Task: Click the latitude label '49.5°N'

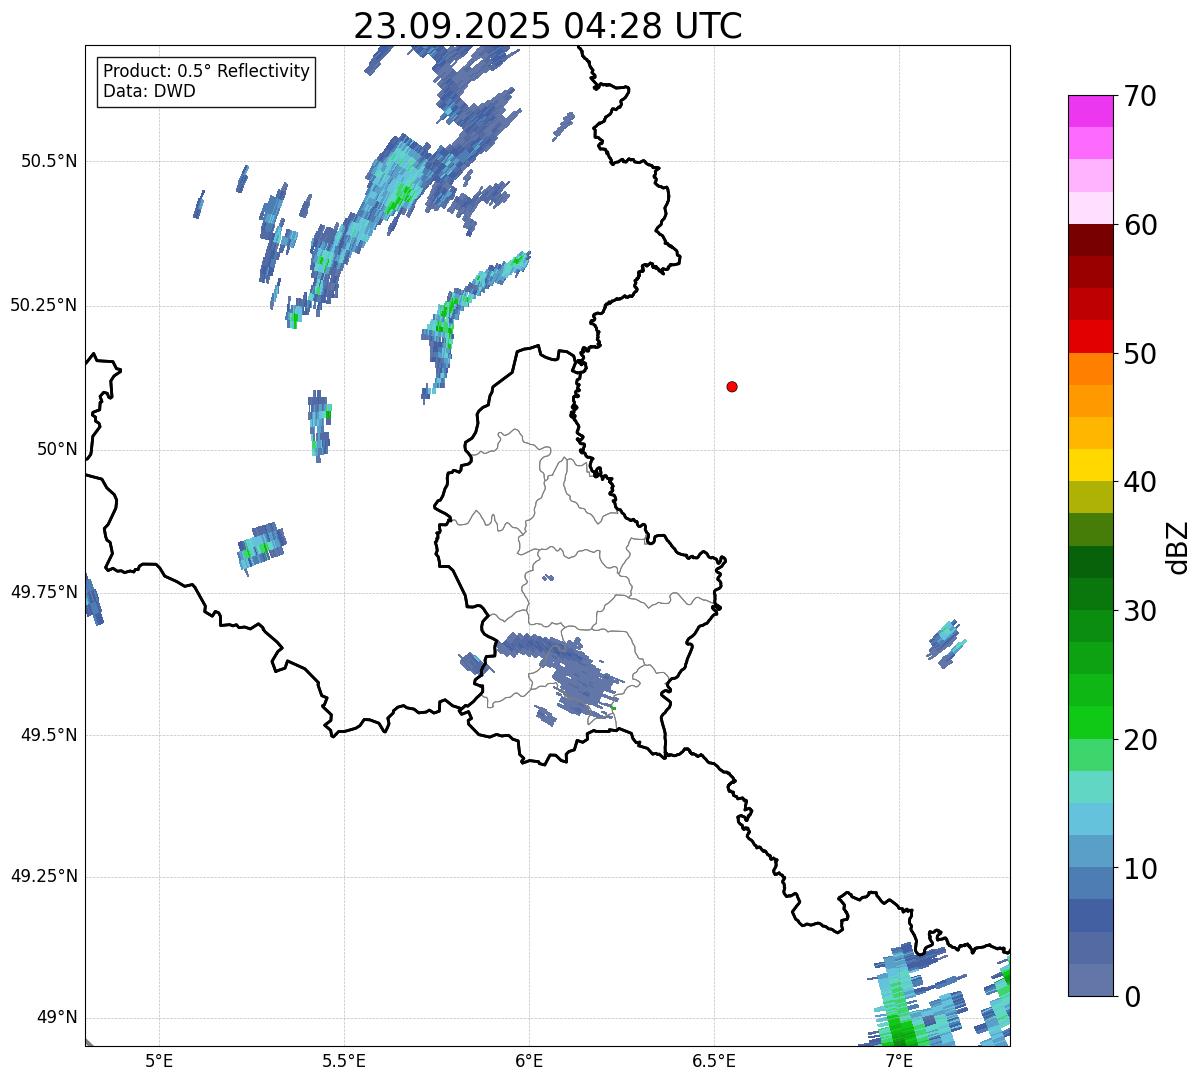Action: point(49,735)
